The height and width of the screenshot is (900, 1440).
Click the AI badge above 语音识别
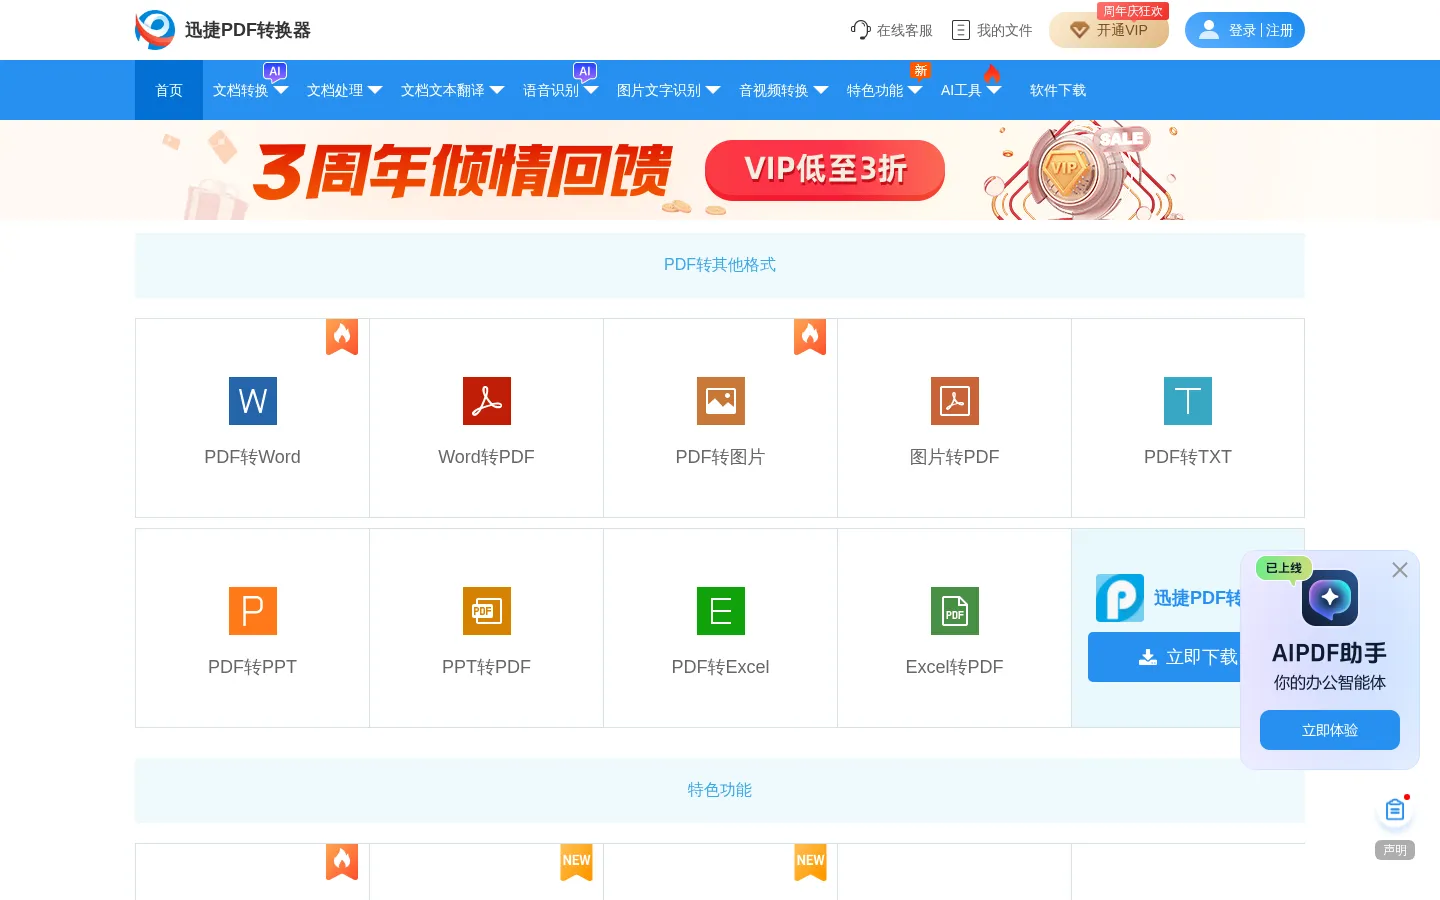(x=585, y=71)
